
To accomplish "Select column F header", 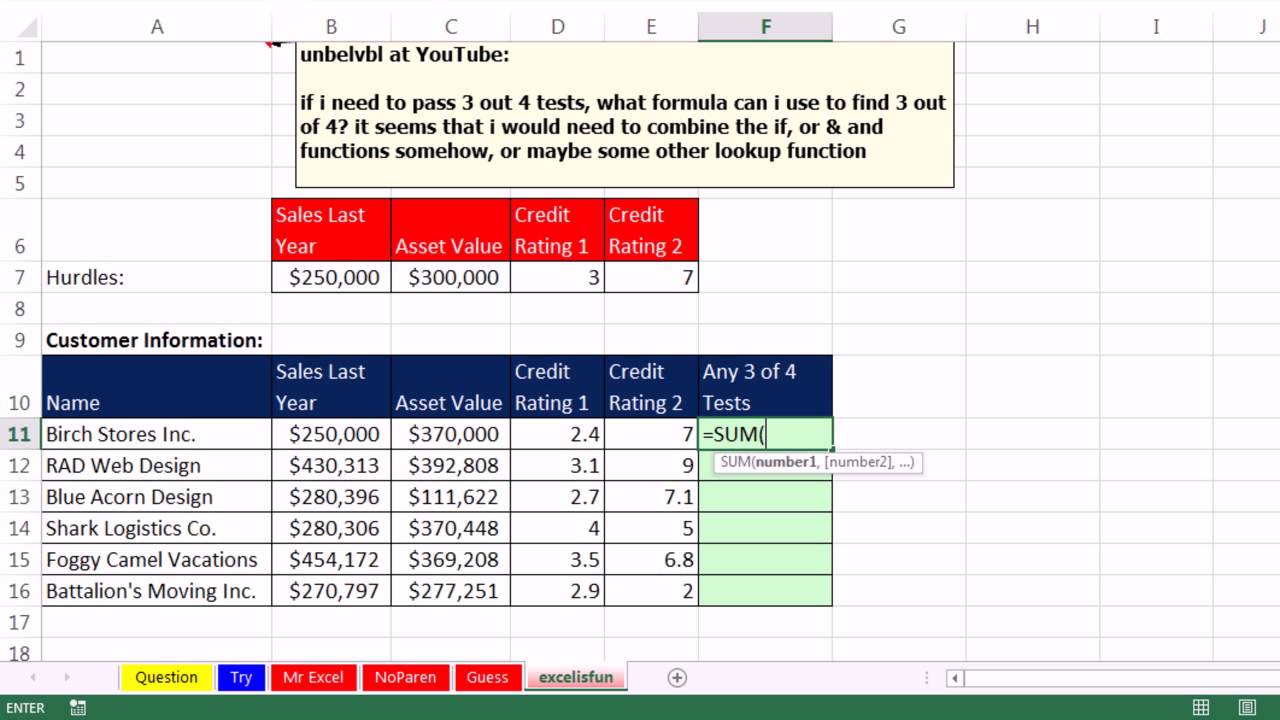I will [765, 27].
